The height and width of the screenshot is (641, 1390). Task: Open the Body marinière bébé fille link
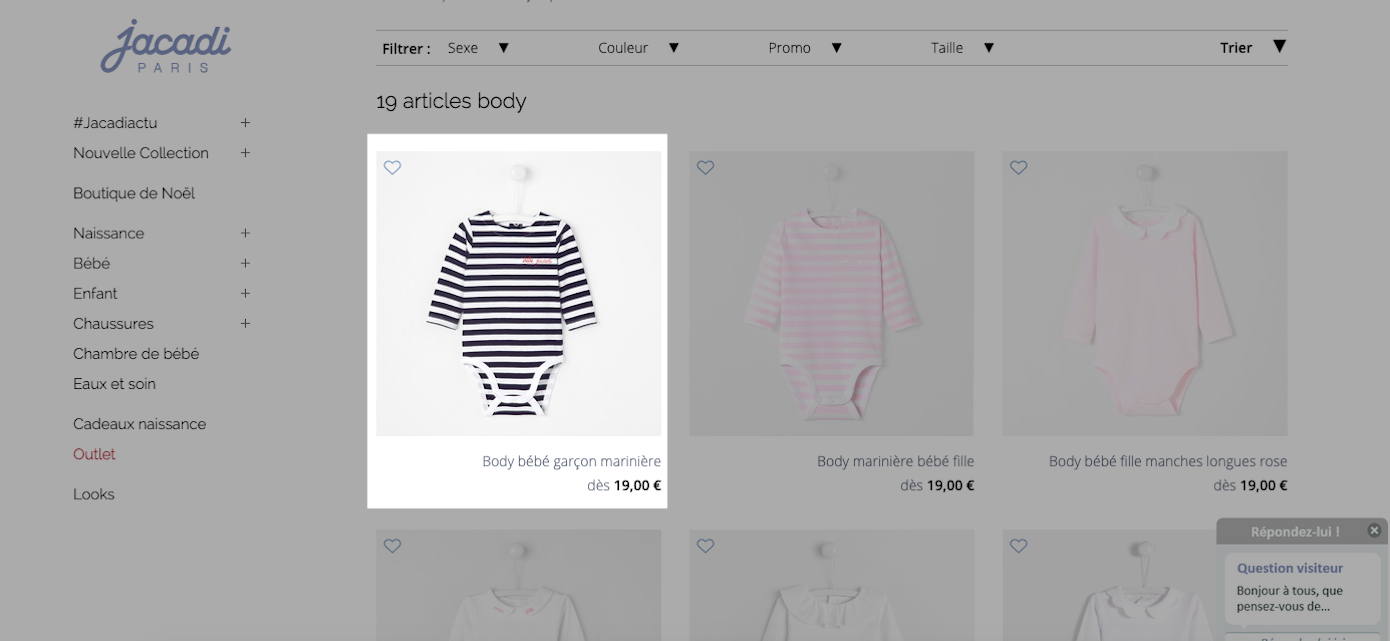[x=895, y=461]
